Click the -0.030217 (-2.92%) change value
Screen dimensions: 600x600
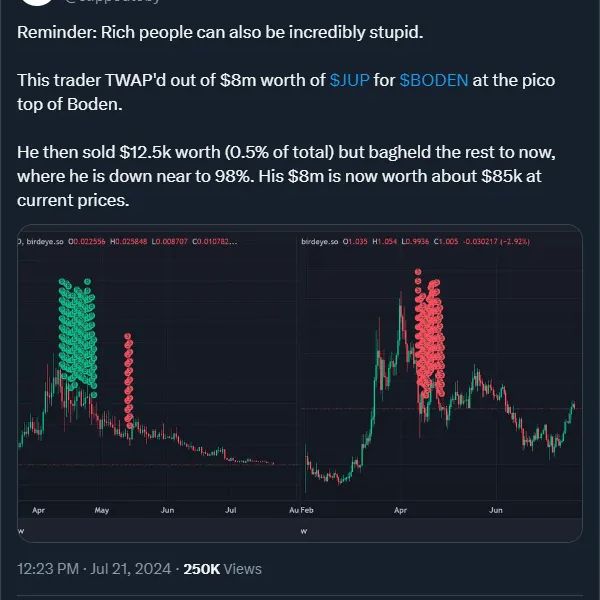coord(496,241)
